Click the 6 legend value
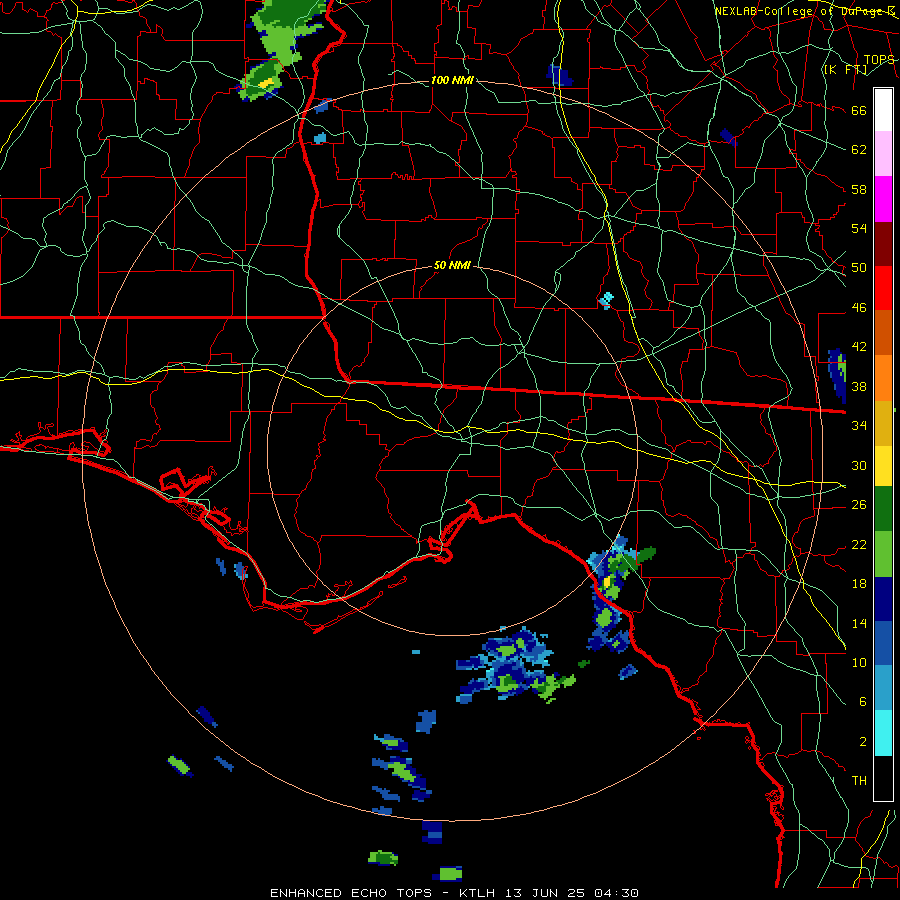 (862, 701)
